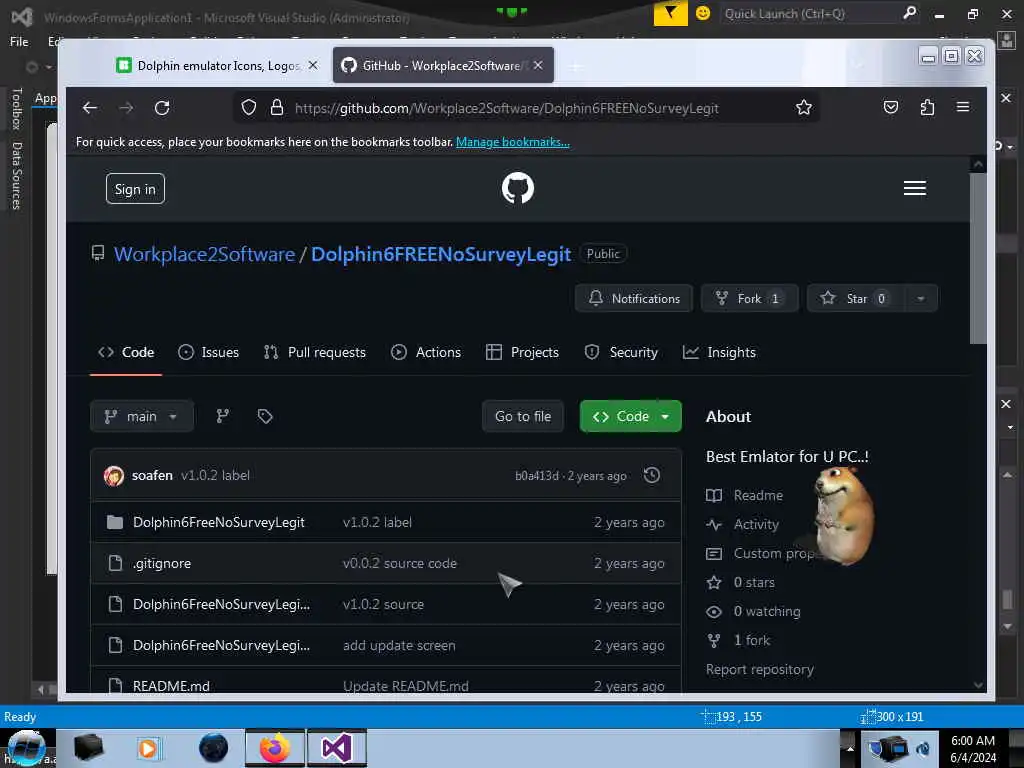Open Visual Studio notifications flag

(x=671, y=13)
